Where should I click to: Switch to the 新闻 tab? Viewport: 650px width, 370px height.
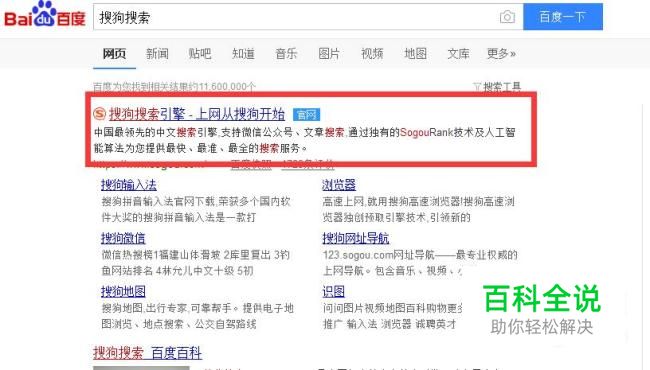click(157, 53)
